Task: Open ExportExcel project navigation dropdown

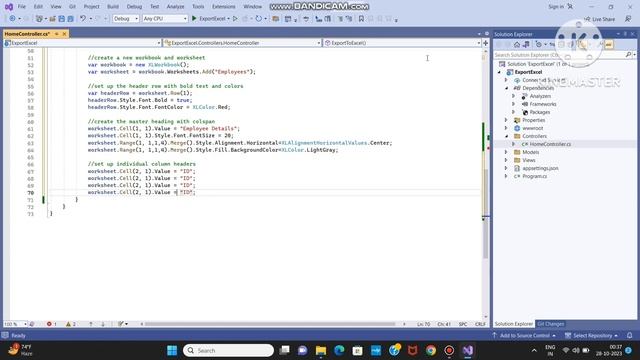Action: click(82, 43)
